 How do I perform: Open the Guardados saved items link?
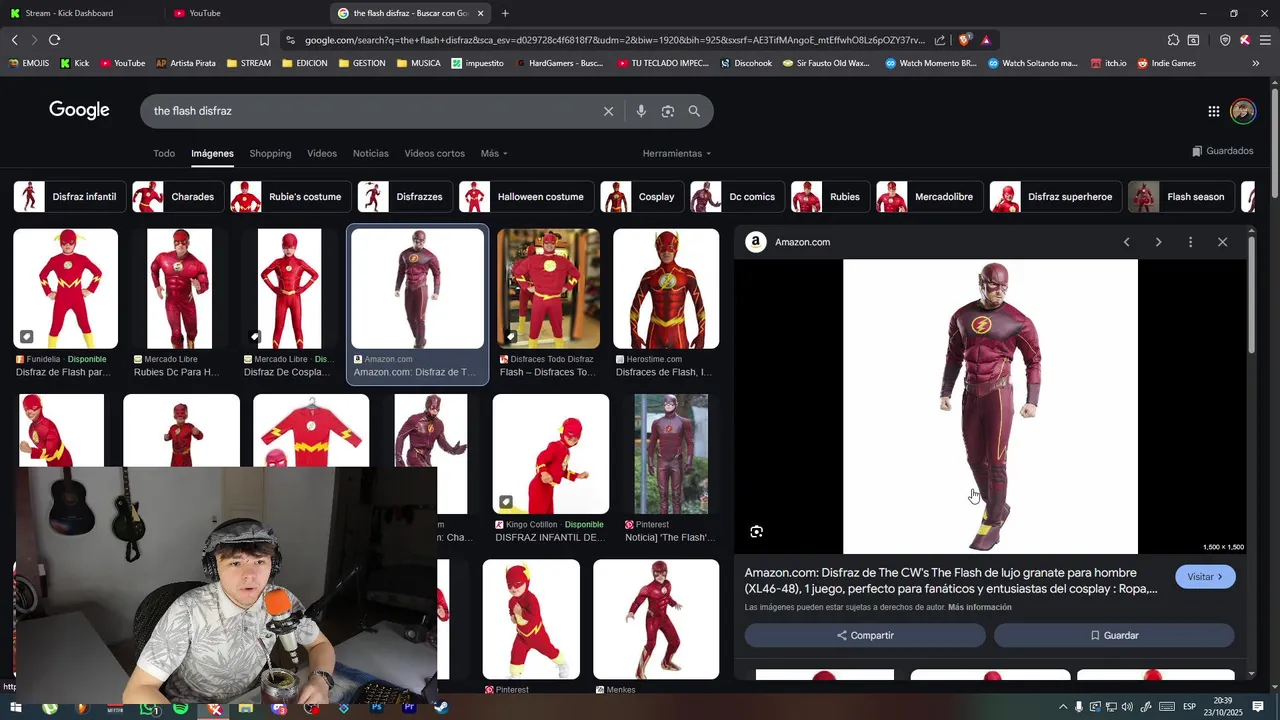click(x=1222, y=151)
